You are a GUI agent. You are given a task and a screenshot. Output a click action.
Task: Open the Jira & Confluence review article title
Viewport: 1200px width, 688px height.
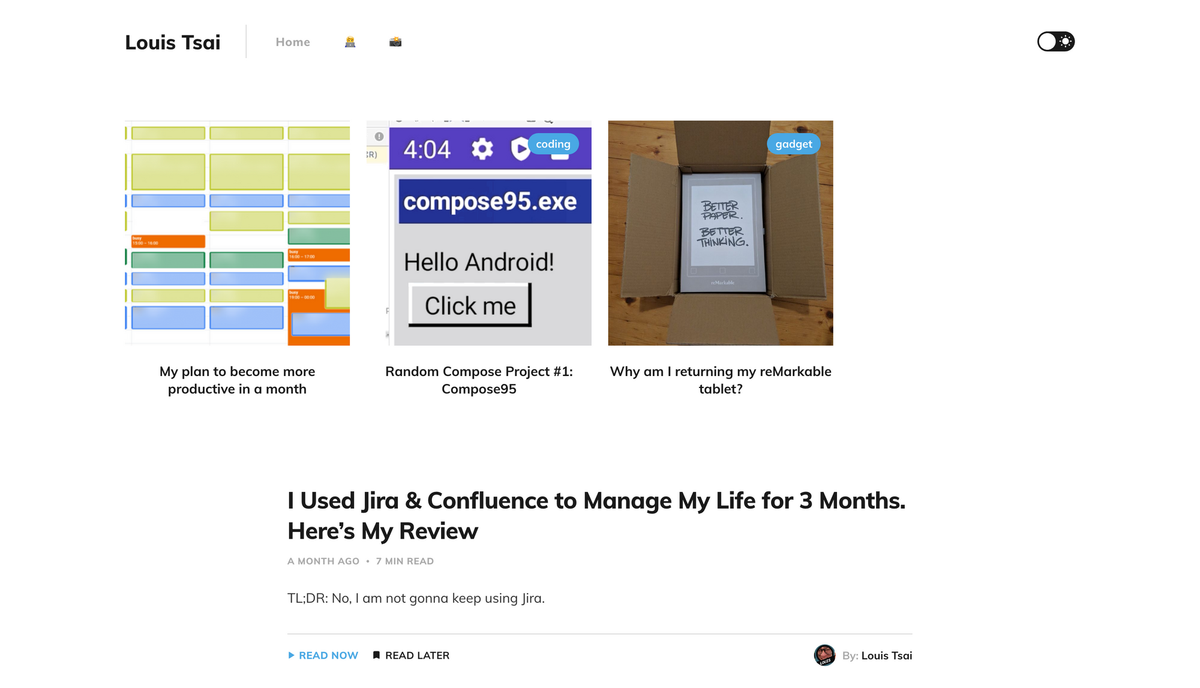tap(596, 515)
